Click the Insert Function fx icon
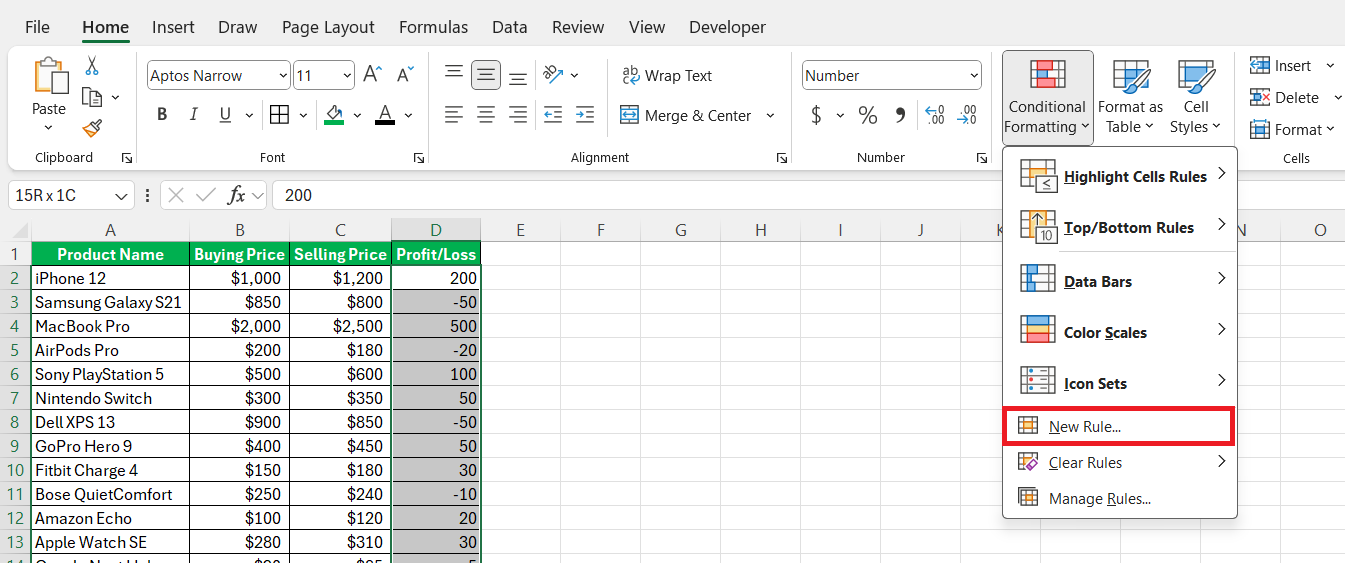Viewport: 1345px width, 563px height. tap(237, 195)
